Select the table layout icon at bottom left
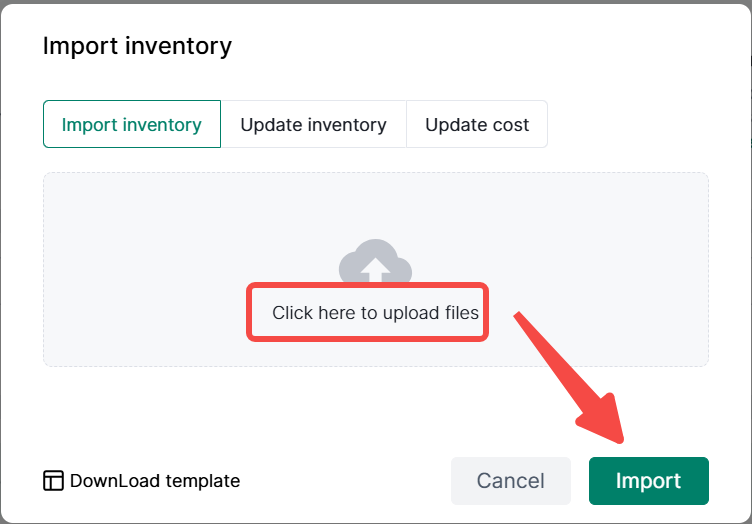This screenshot has height=524, width=752. (x=53, y=481)
